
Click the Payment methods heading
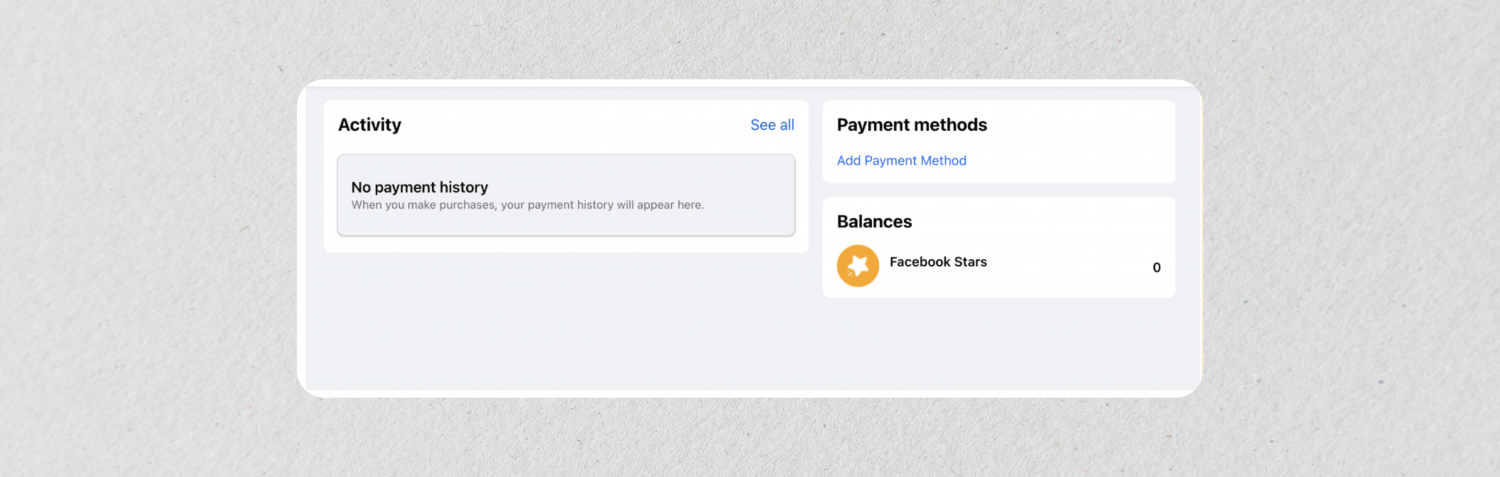point(911,125)
